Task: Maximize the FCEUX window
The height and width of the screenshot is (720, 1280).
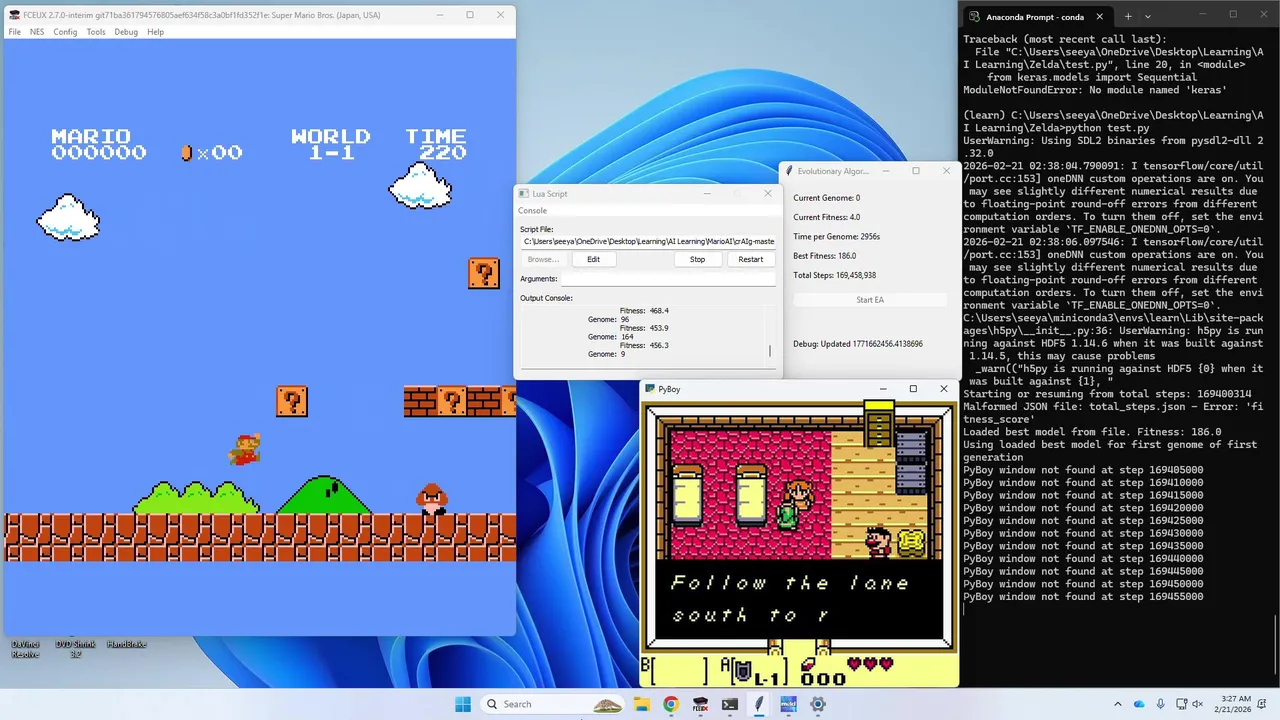Action: pyautogui.click(x=470, y=15)
